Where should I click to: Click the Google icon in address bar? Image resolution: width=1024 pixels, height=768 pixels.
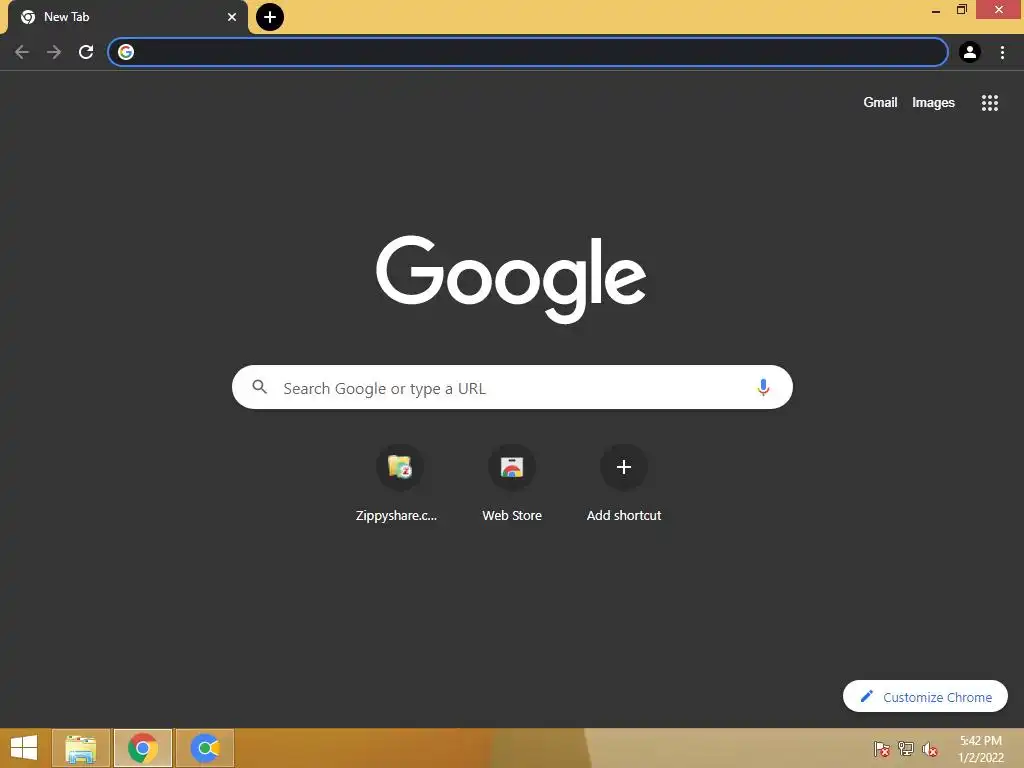click(126, 52)
